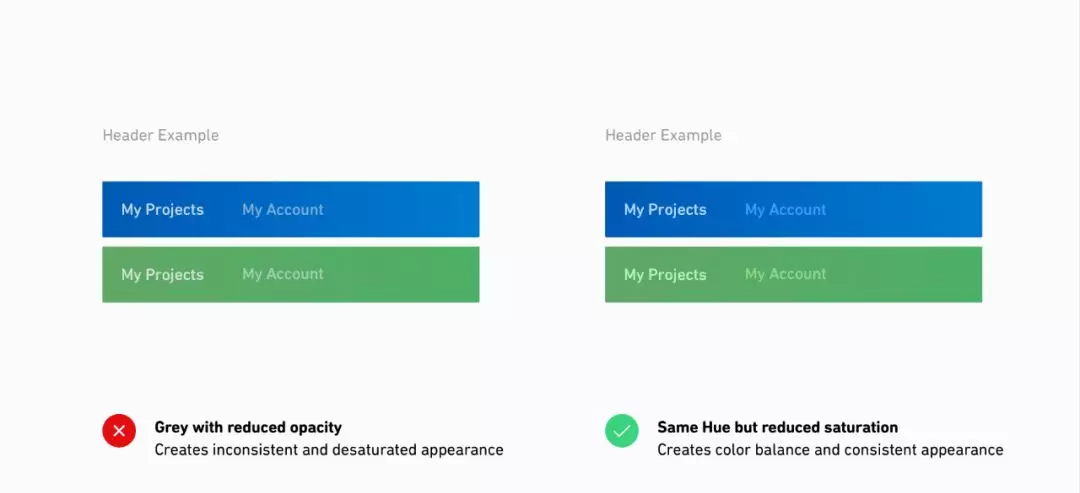The width and height of the screenshot is (1080, 493).
Task: Select My Projects in green header of grey-opacity example
Action: [163, 274]
